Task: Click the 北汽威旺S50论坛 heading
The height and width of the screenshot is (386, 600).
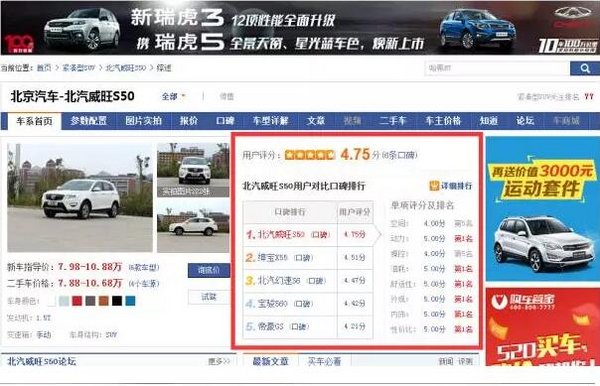Action: pos(42,361)
